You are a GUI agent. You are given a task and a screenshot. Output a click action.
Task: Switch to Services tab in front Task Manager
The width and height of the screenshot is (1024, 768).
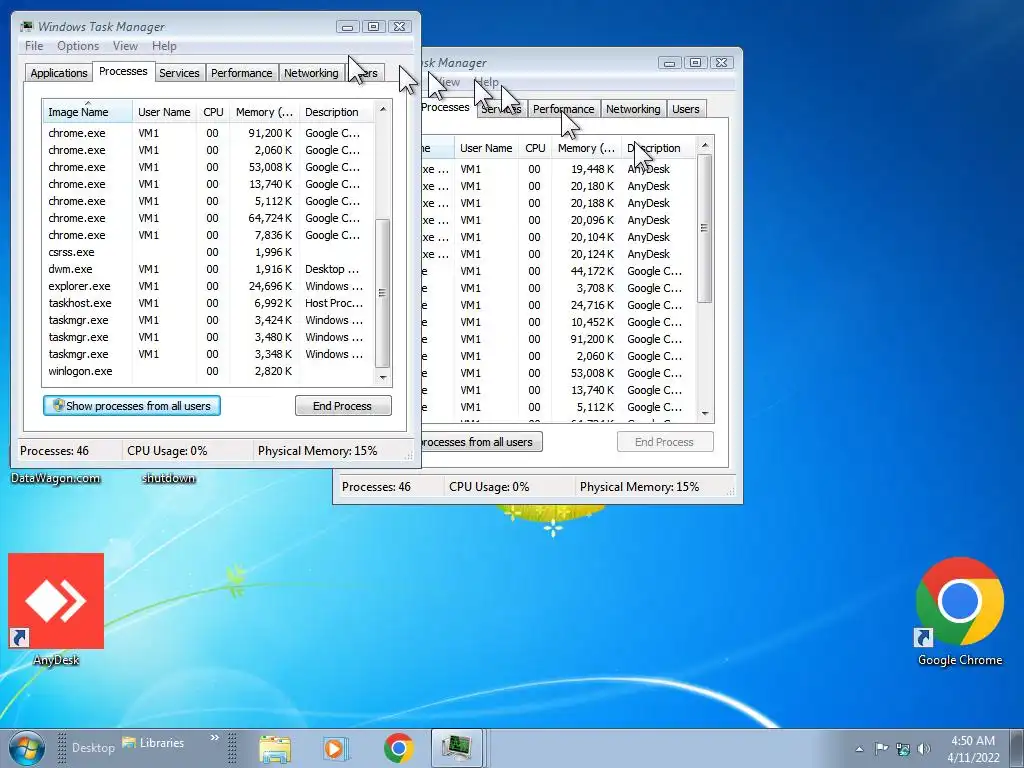tap(179, 72)
